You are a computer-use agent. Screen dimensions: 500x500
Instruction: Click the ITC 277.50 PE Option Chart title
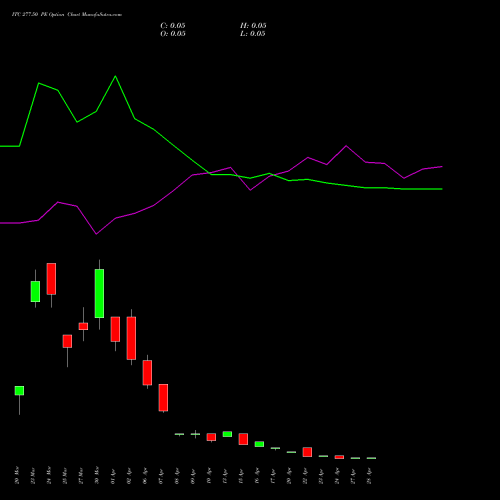[x=67, y=15]
